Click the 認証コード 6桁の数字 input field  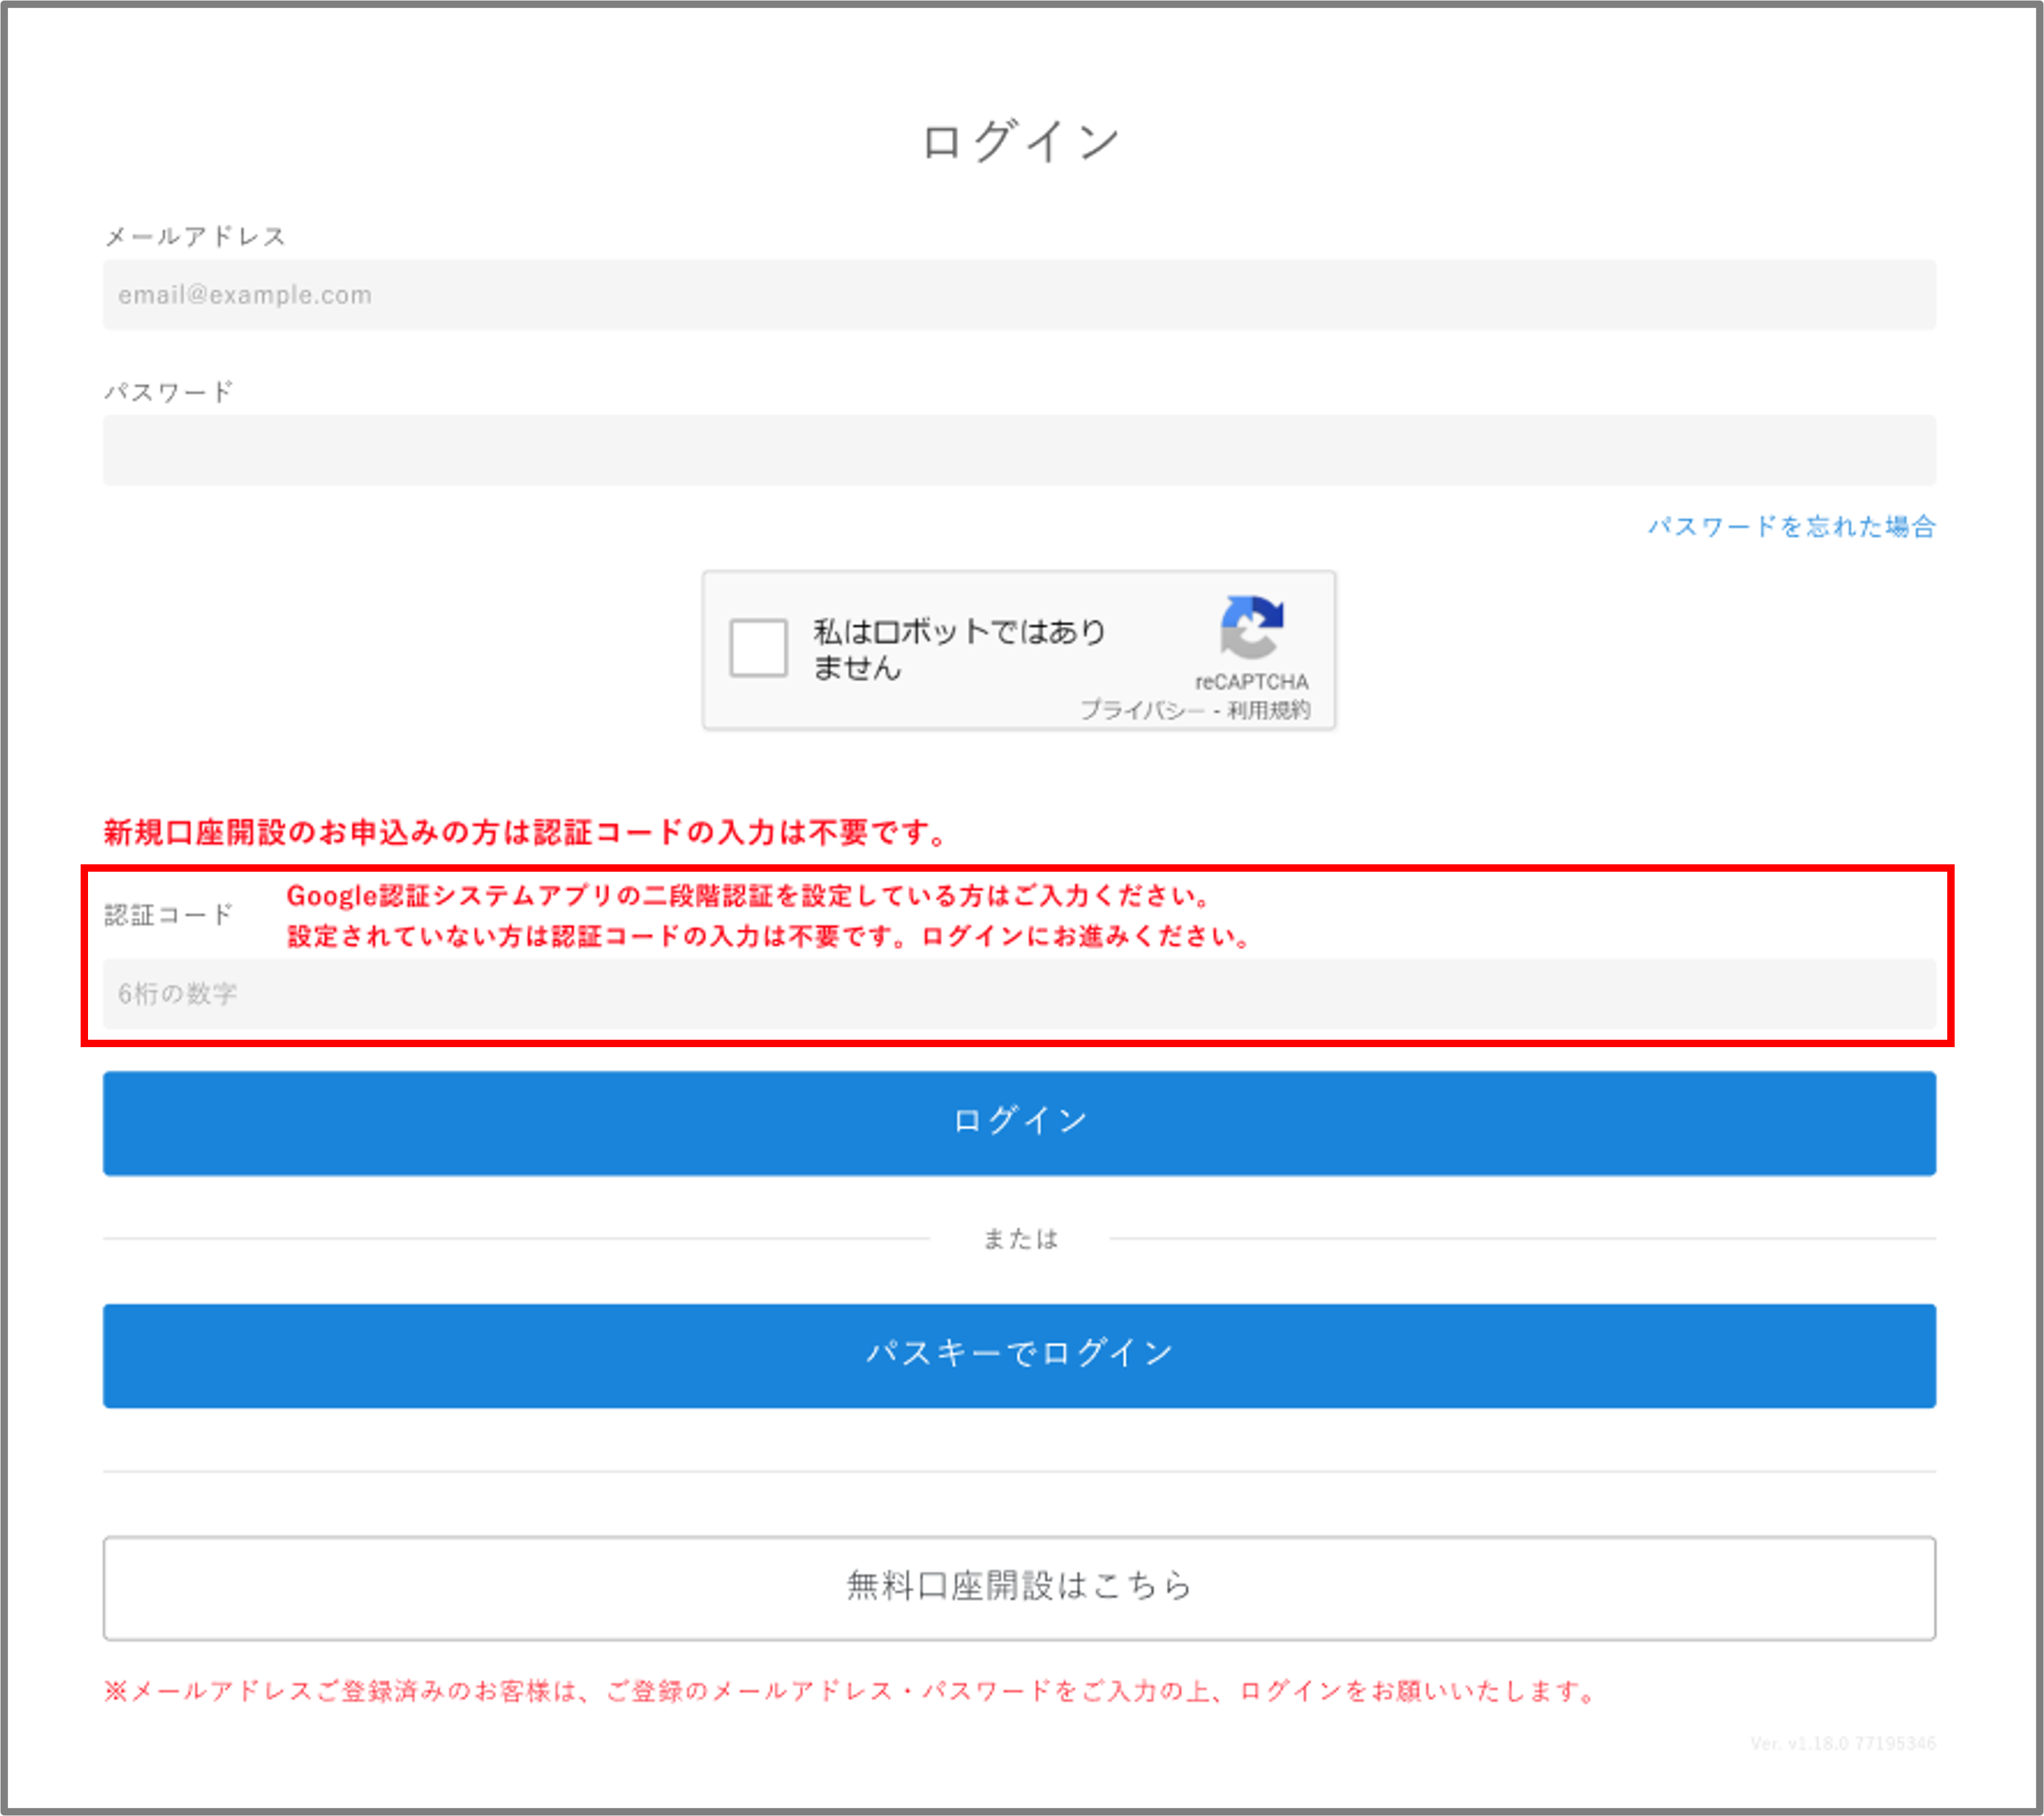point(1019,994)
